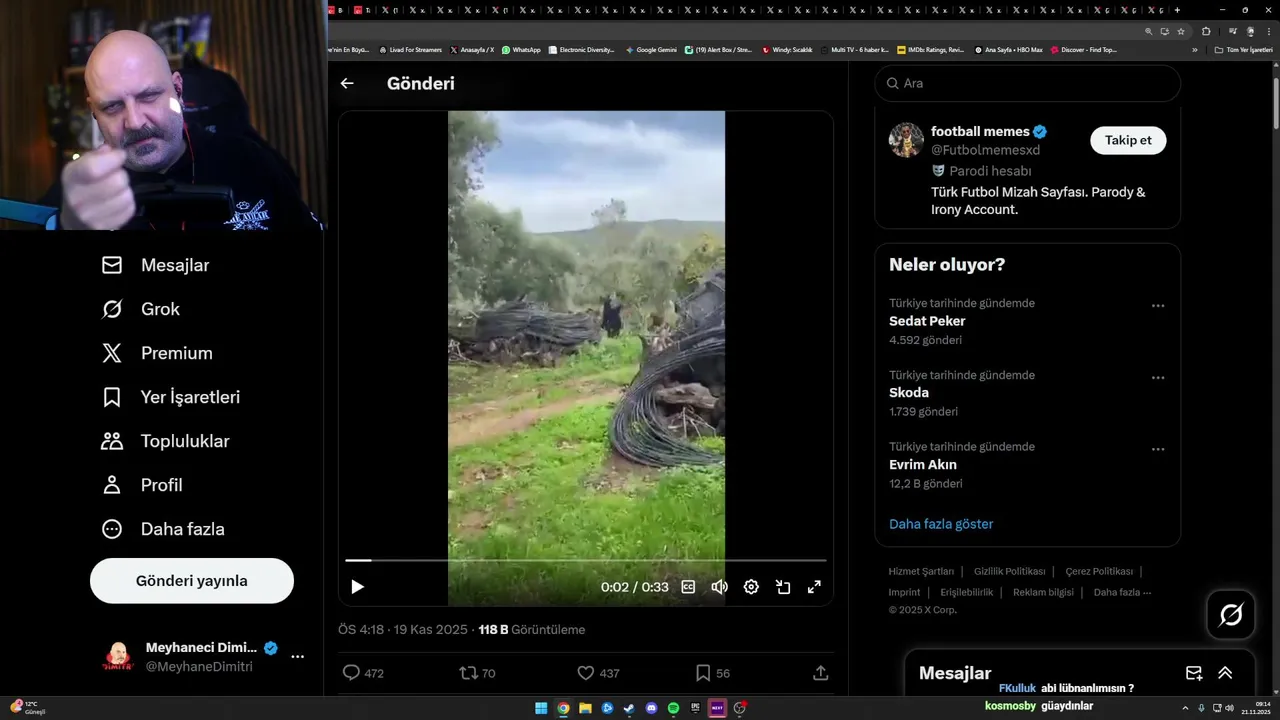The width and height of the screenshot is (1280, 720).
Task: Expand Daha fazla menu
Action: [x=162, y=529]
